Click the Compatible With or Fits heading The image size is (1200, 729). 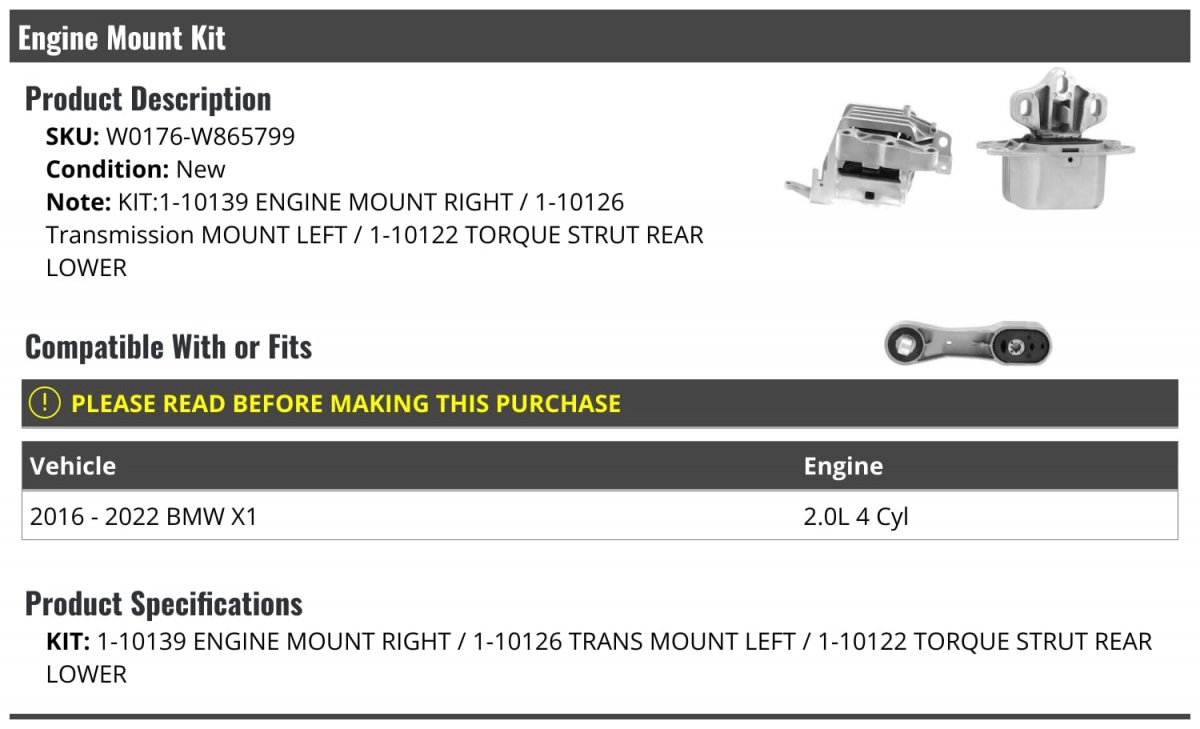coord(169,347)
